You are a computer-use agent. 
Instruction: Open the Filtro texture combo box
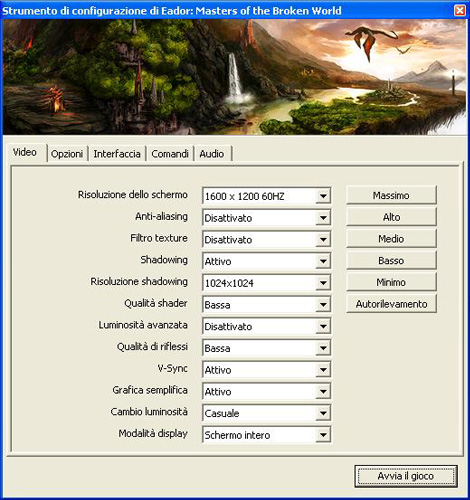(x=267, y=239)
